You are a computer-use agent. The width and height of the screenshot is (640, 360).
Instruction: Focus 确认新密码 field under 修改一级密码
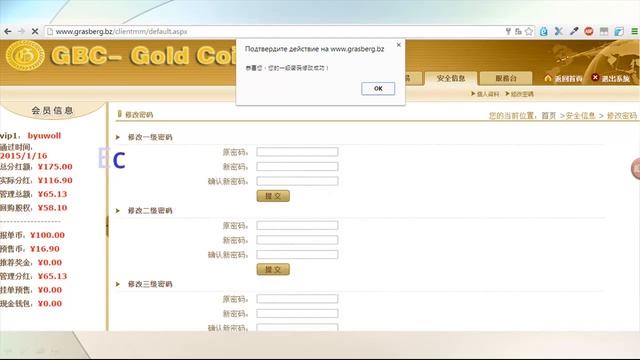click(297, 181)
